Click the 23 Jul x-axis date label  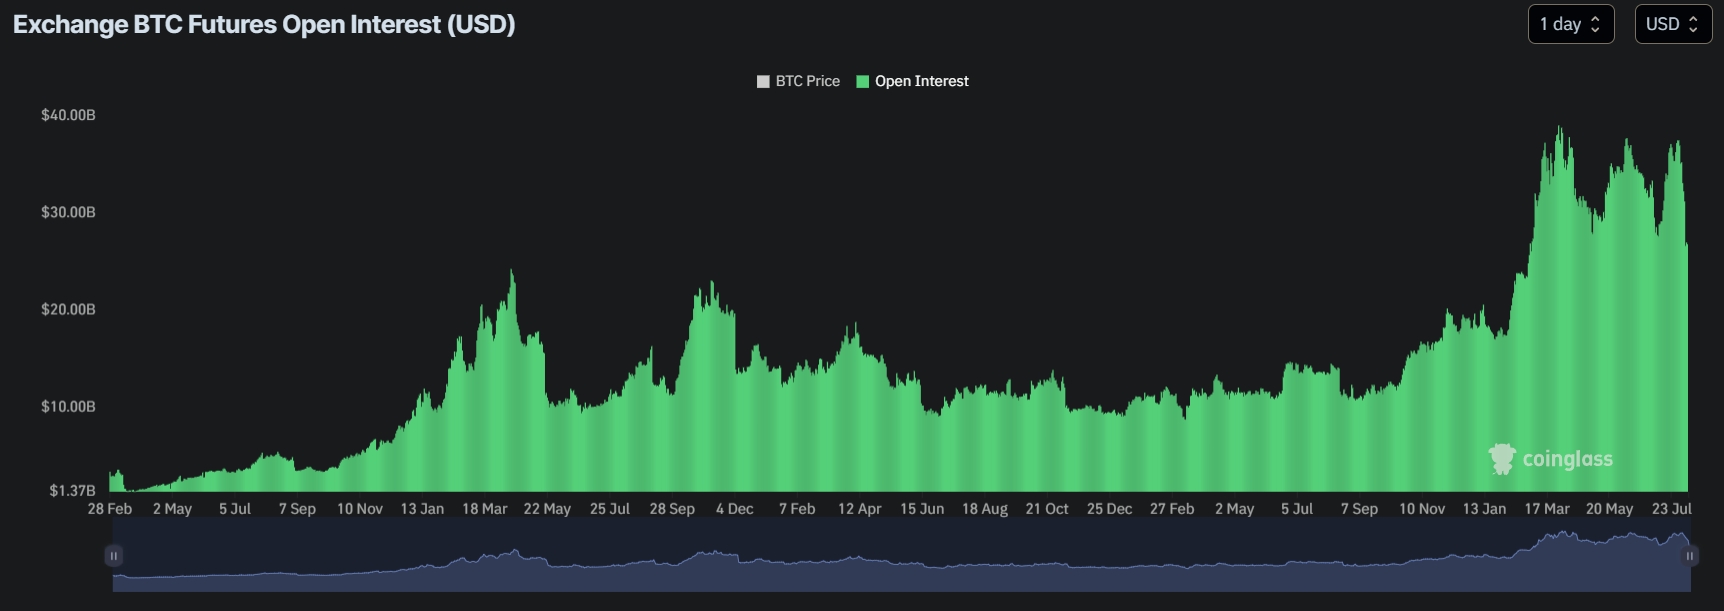tap(1671, 509)
